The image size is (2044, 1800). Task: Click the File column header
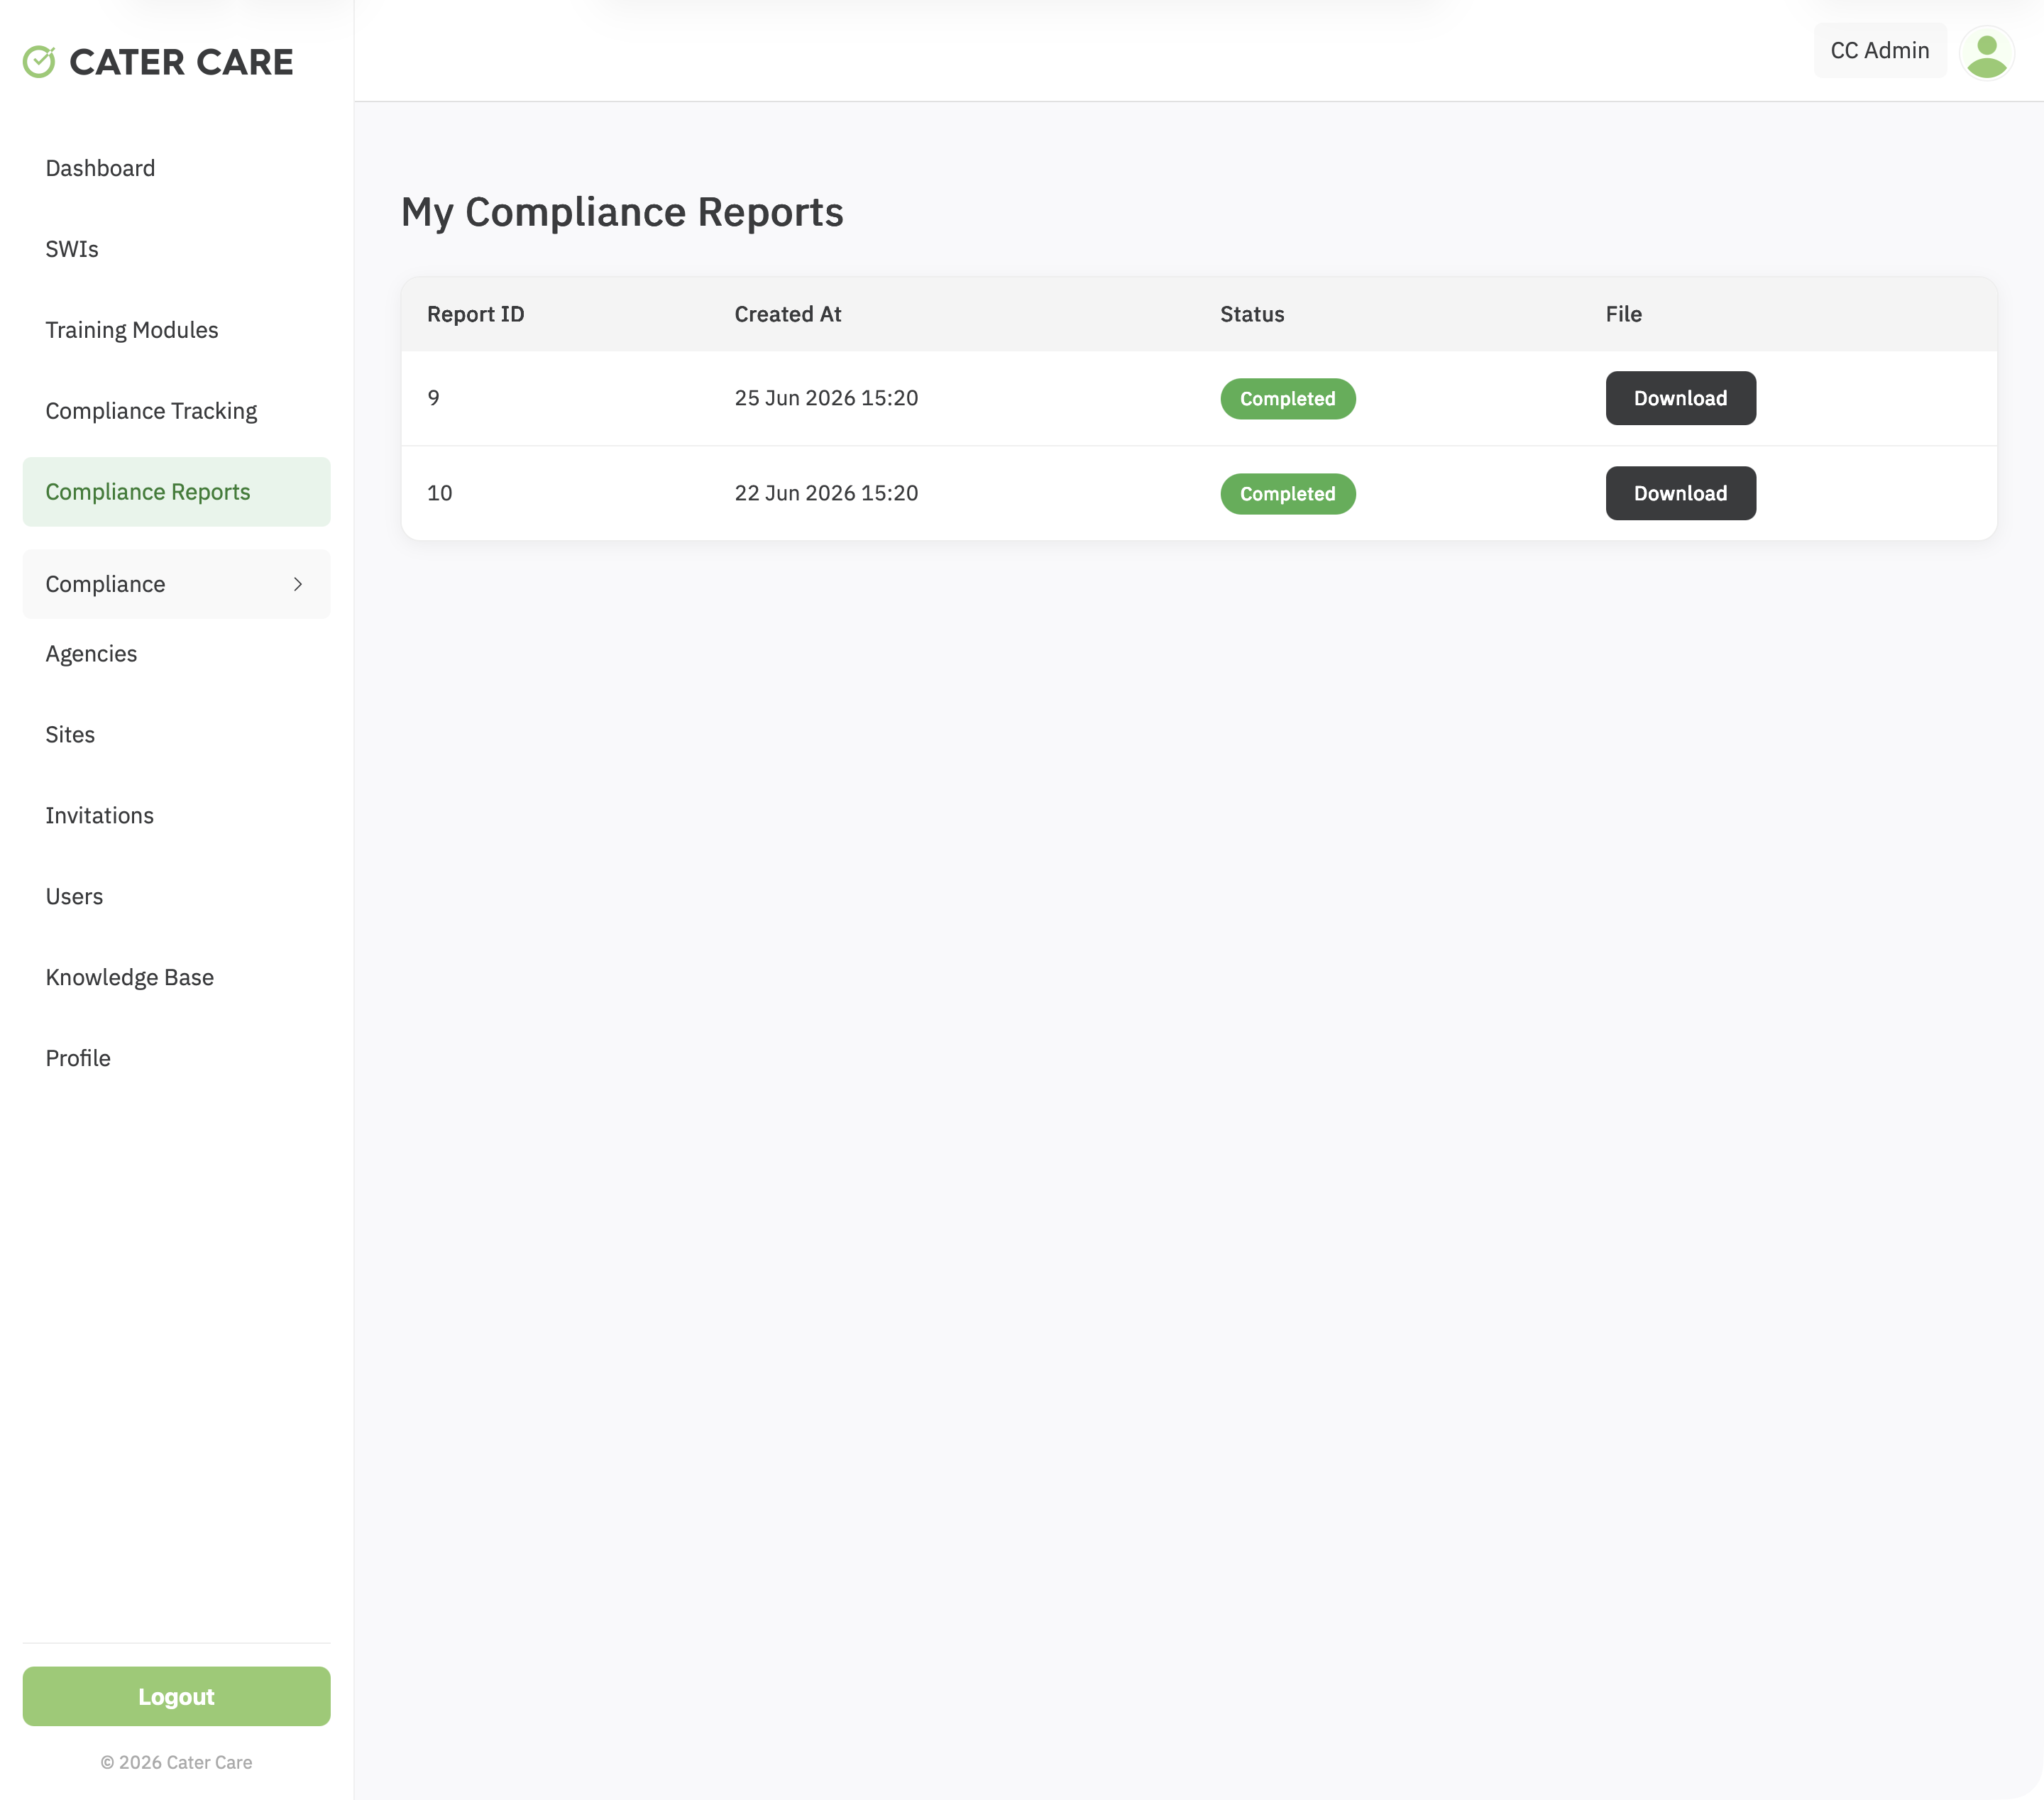click(x=1624, y=314)
